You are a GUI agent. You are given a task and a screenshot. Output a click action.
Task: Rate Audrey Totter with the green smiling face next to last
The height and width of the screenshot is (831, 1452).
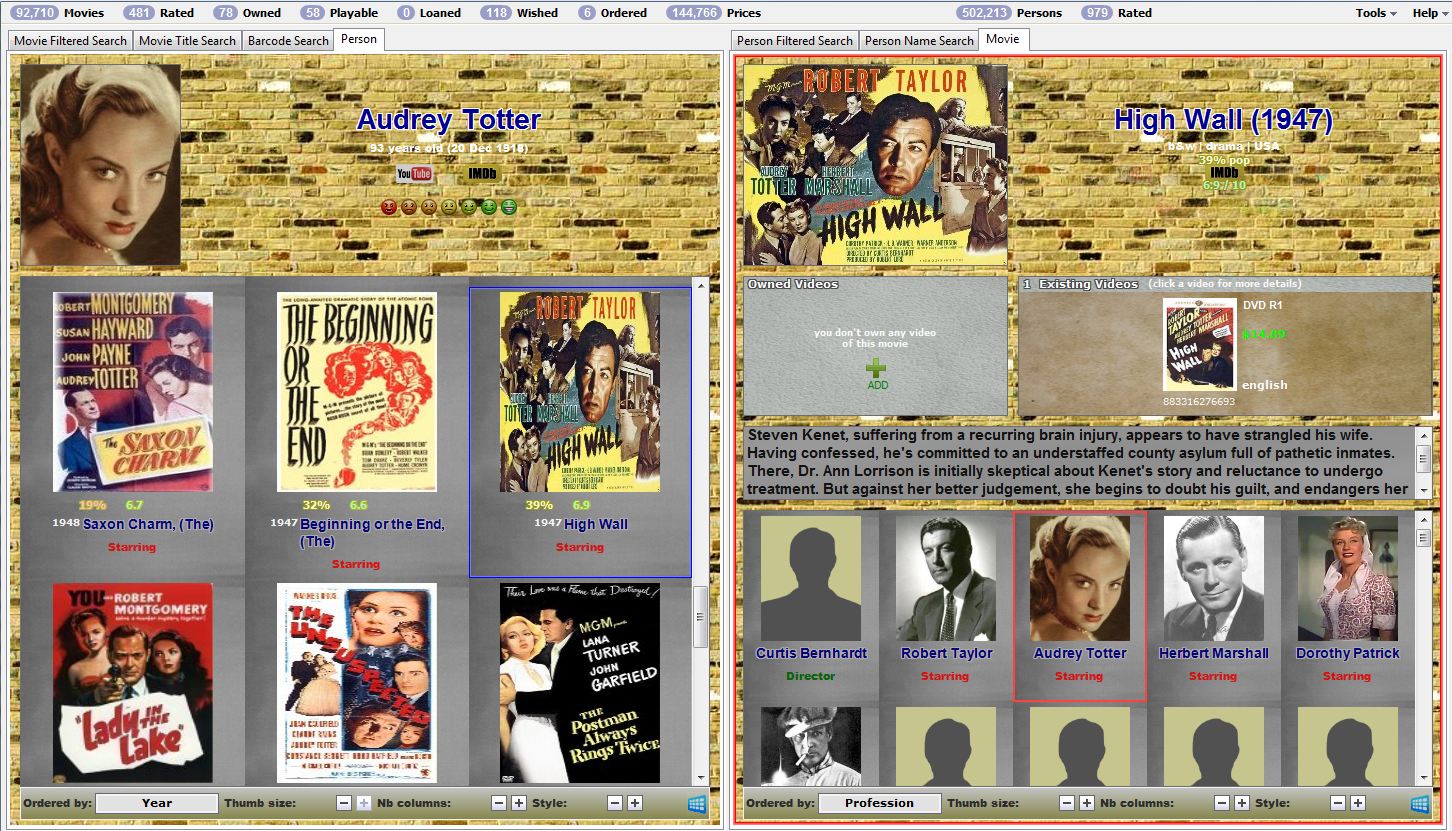tap(489, 207)
